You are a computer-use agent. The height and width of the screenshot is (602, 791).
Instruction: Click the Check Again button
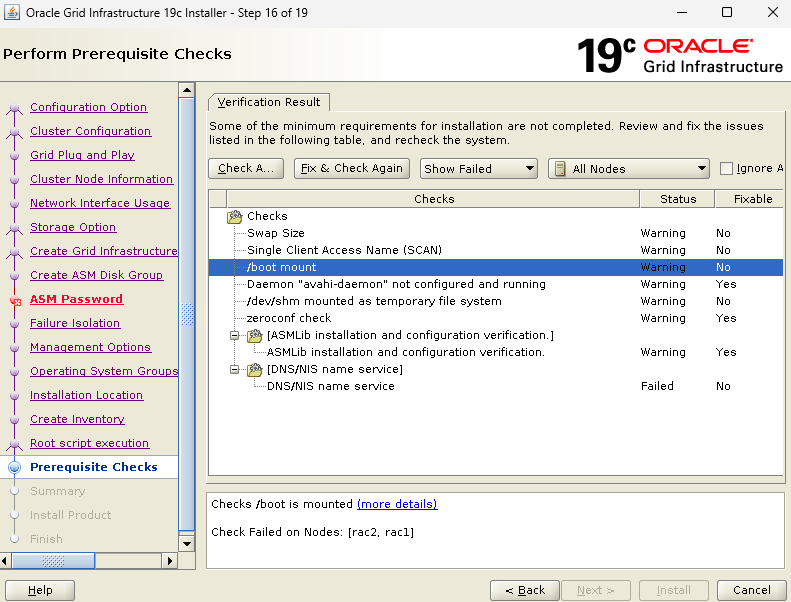tap(246, 169)
